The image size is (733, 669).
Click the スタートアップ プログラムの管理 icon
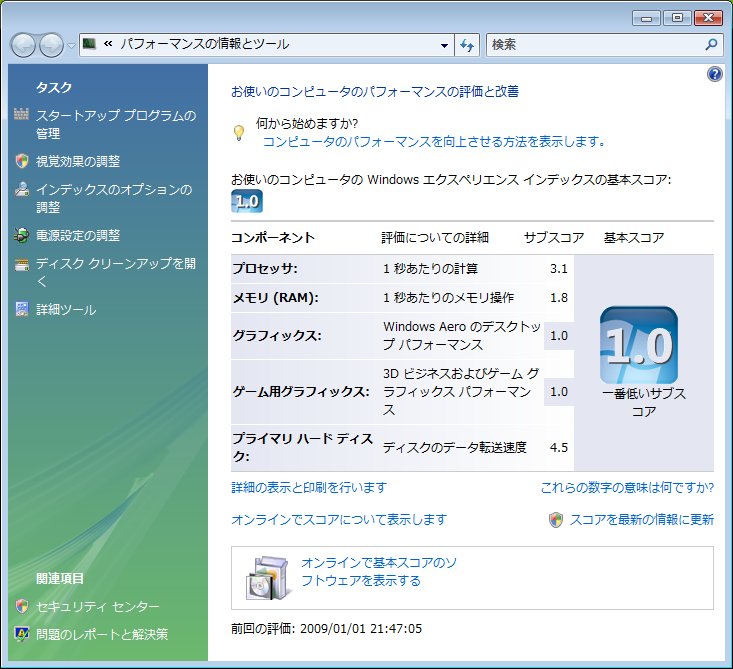pyautogui.click(x=22, y=114)
